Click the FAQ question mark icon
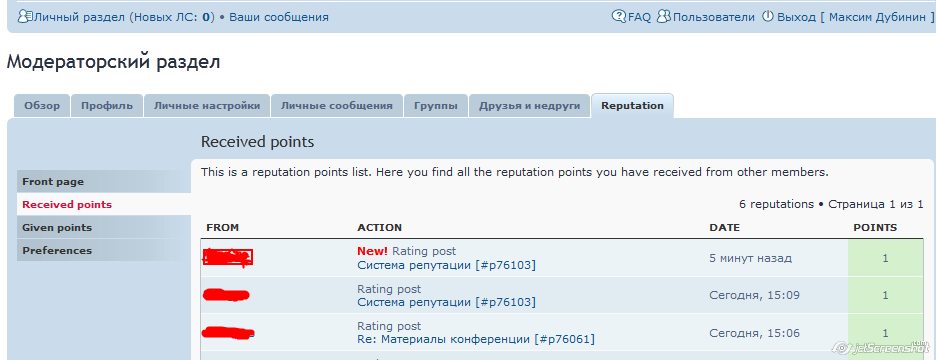The image size is (936, 360). coord(619,16)
